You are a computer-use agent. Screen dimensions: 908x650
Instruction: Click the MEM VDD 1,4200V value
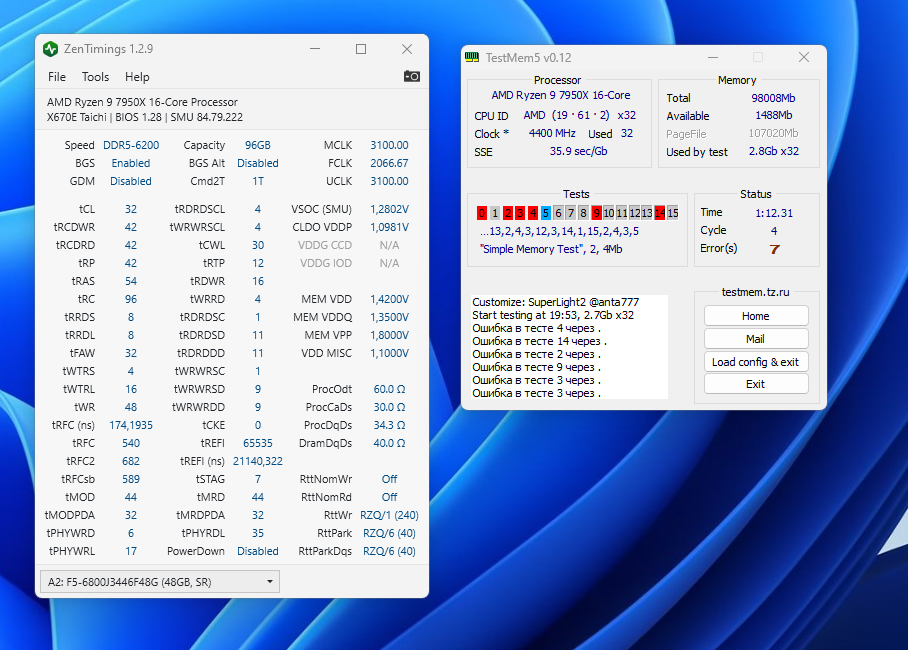click(389, 299)
